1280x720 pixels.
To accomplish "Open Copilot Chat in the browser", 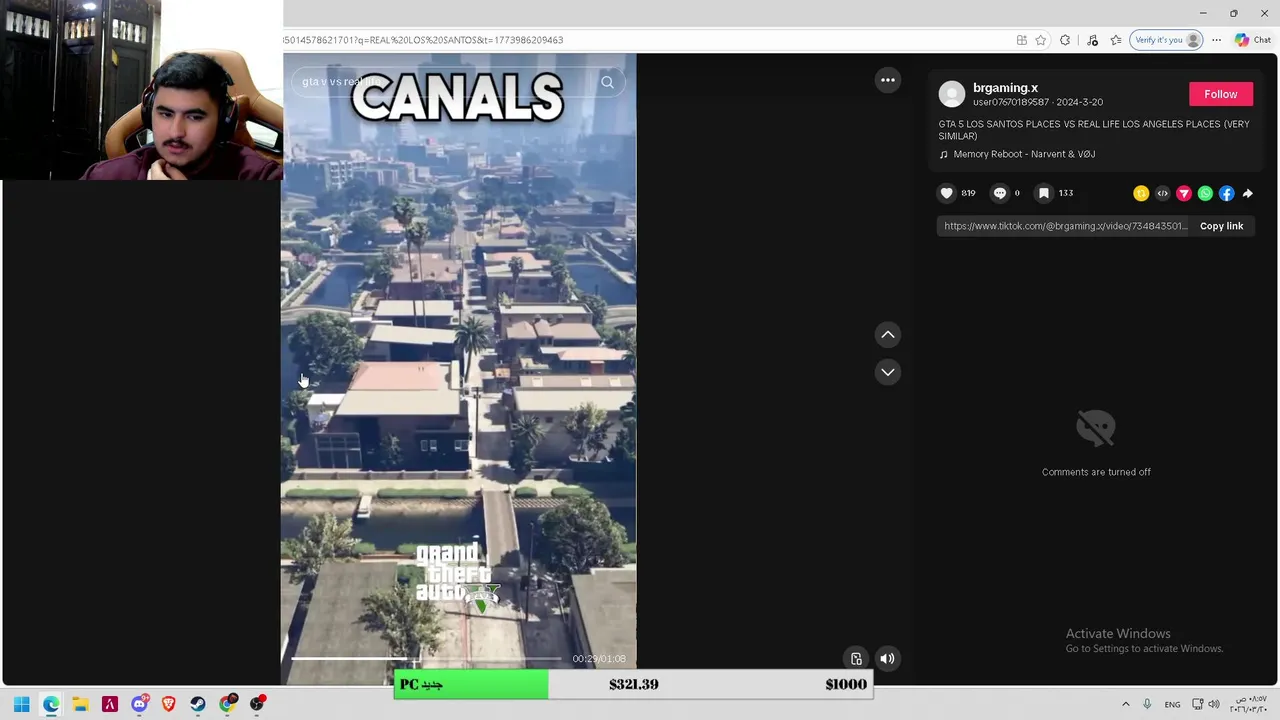I will tap(1252, 40).
